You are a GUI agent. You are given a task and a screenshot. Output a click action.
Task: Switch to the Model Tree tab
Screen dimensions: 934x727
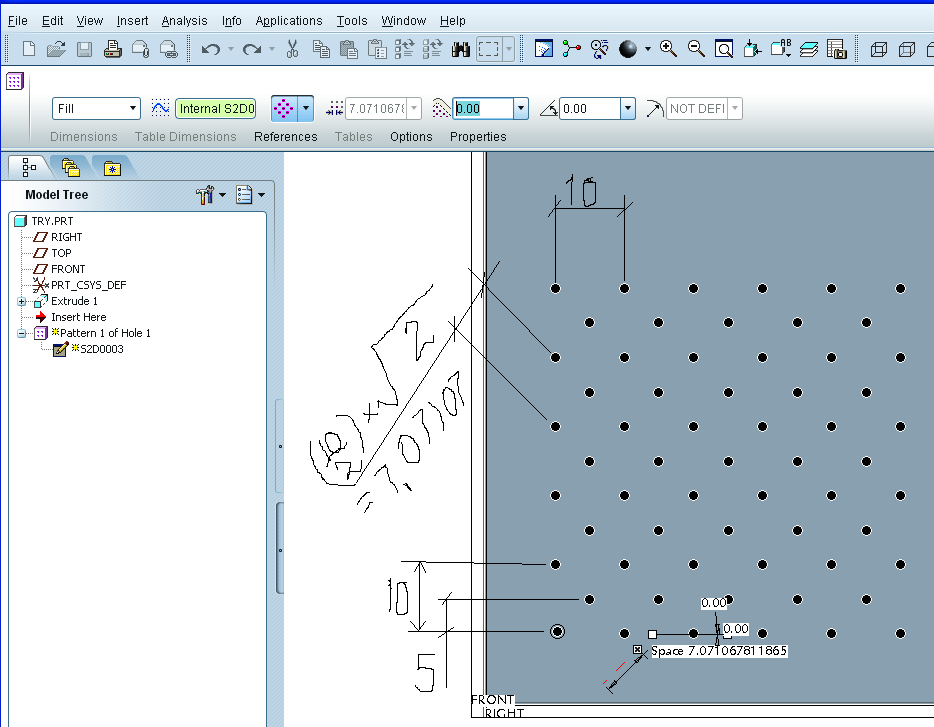point(29,167)
